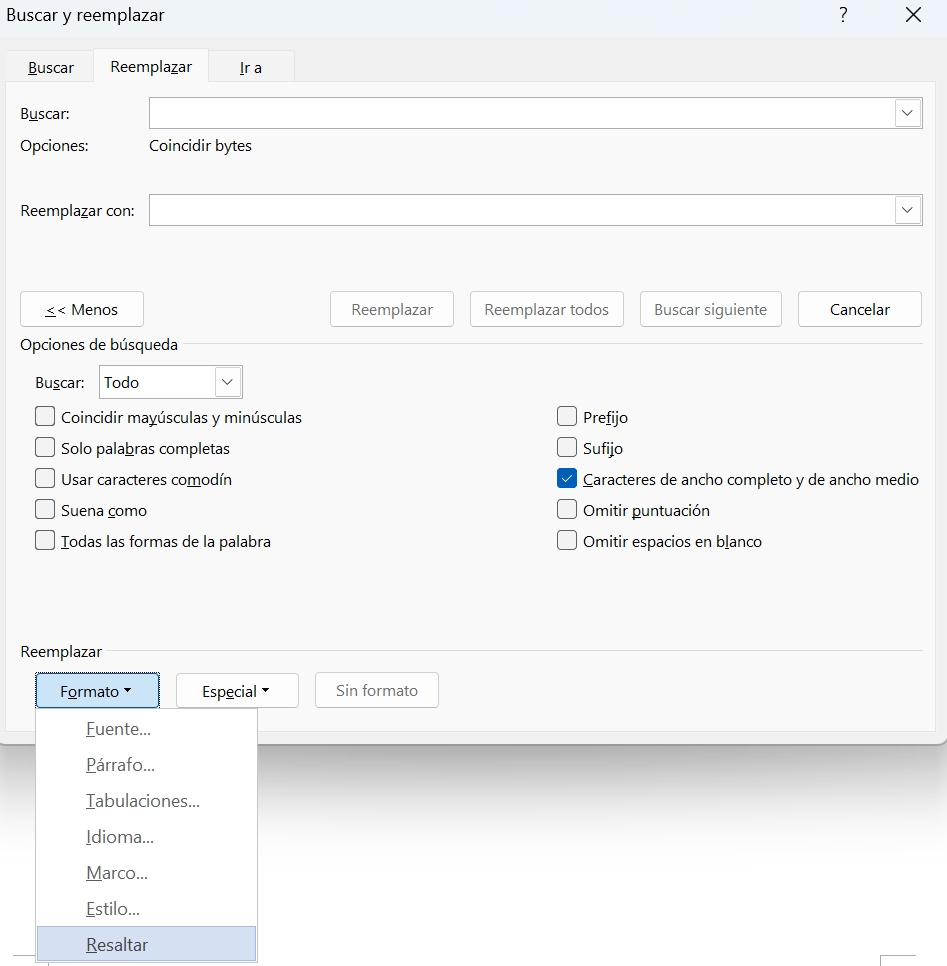Close the Buscar y reemplazar dialog

pyautogui.click(x=913, y=15)
